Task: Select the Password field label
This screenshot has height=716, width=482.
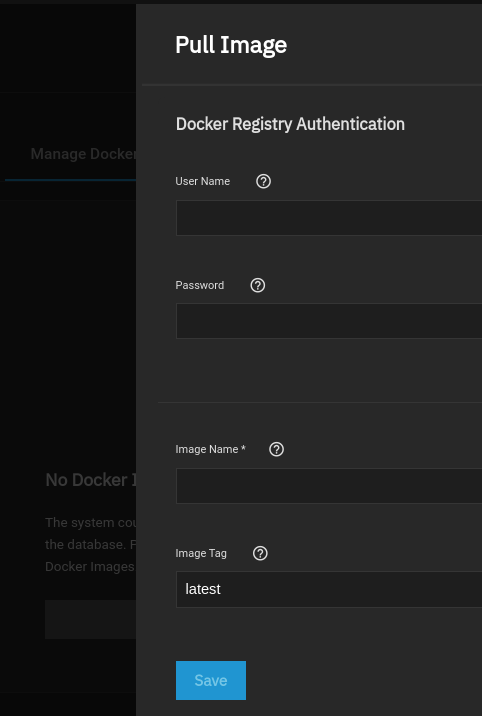Action: tap(199, 285)
